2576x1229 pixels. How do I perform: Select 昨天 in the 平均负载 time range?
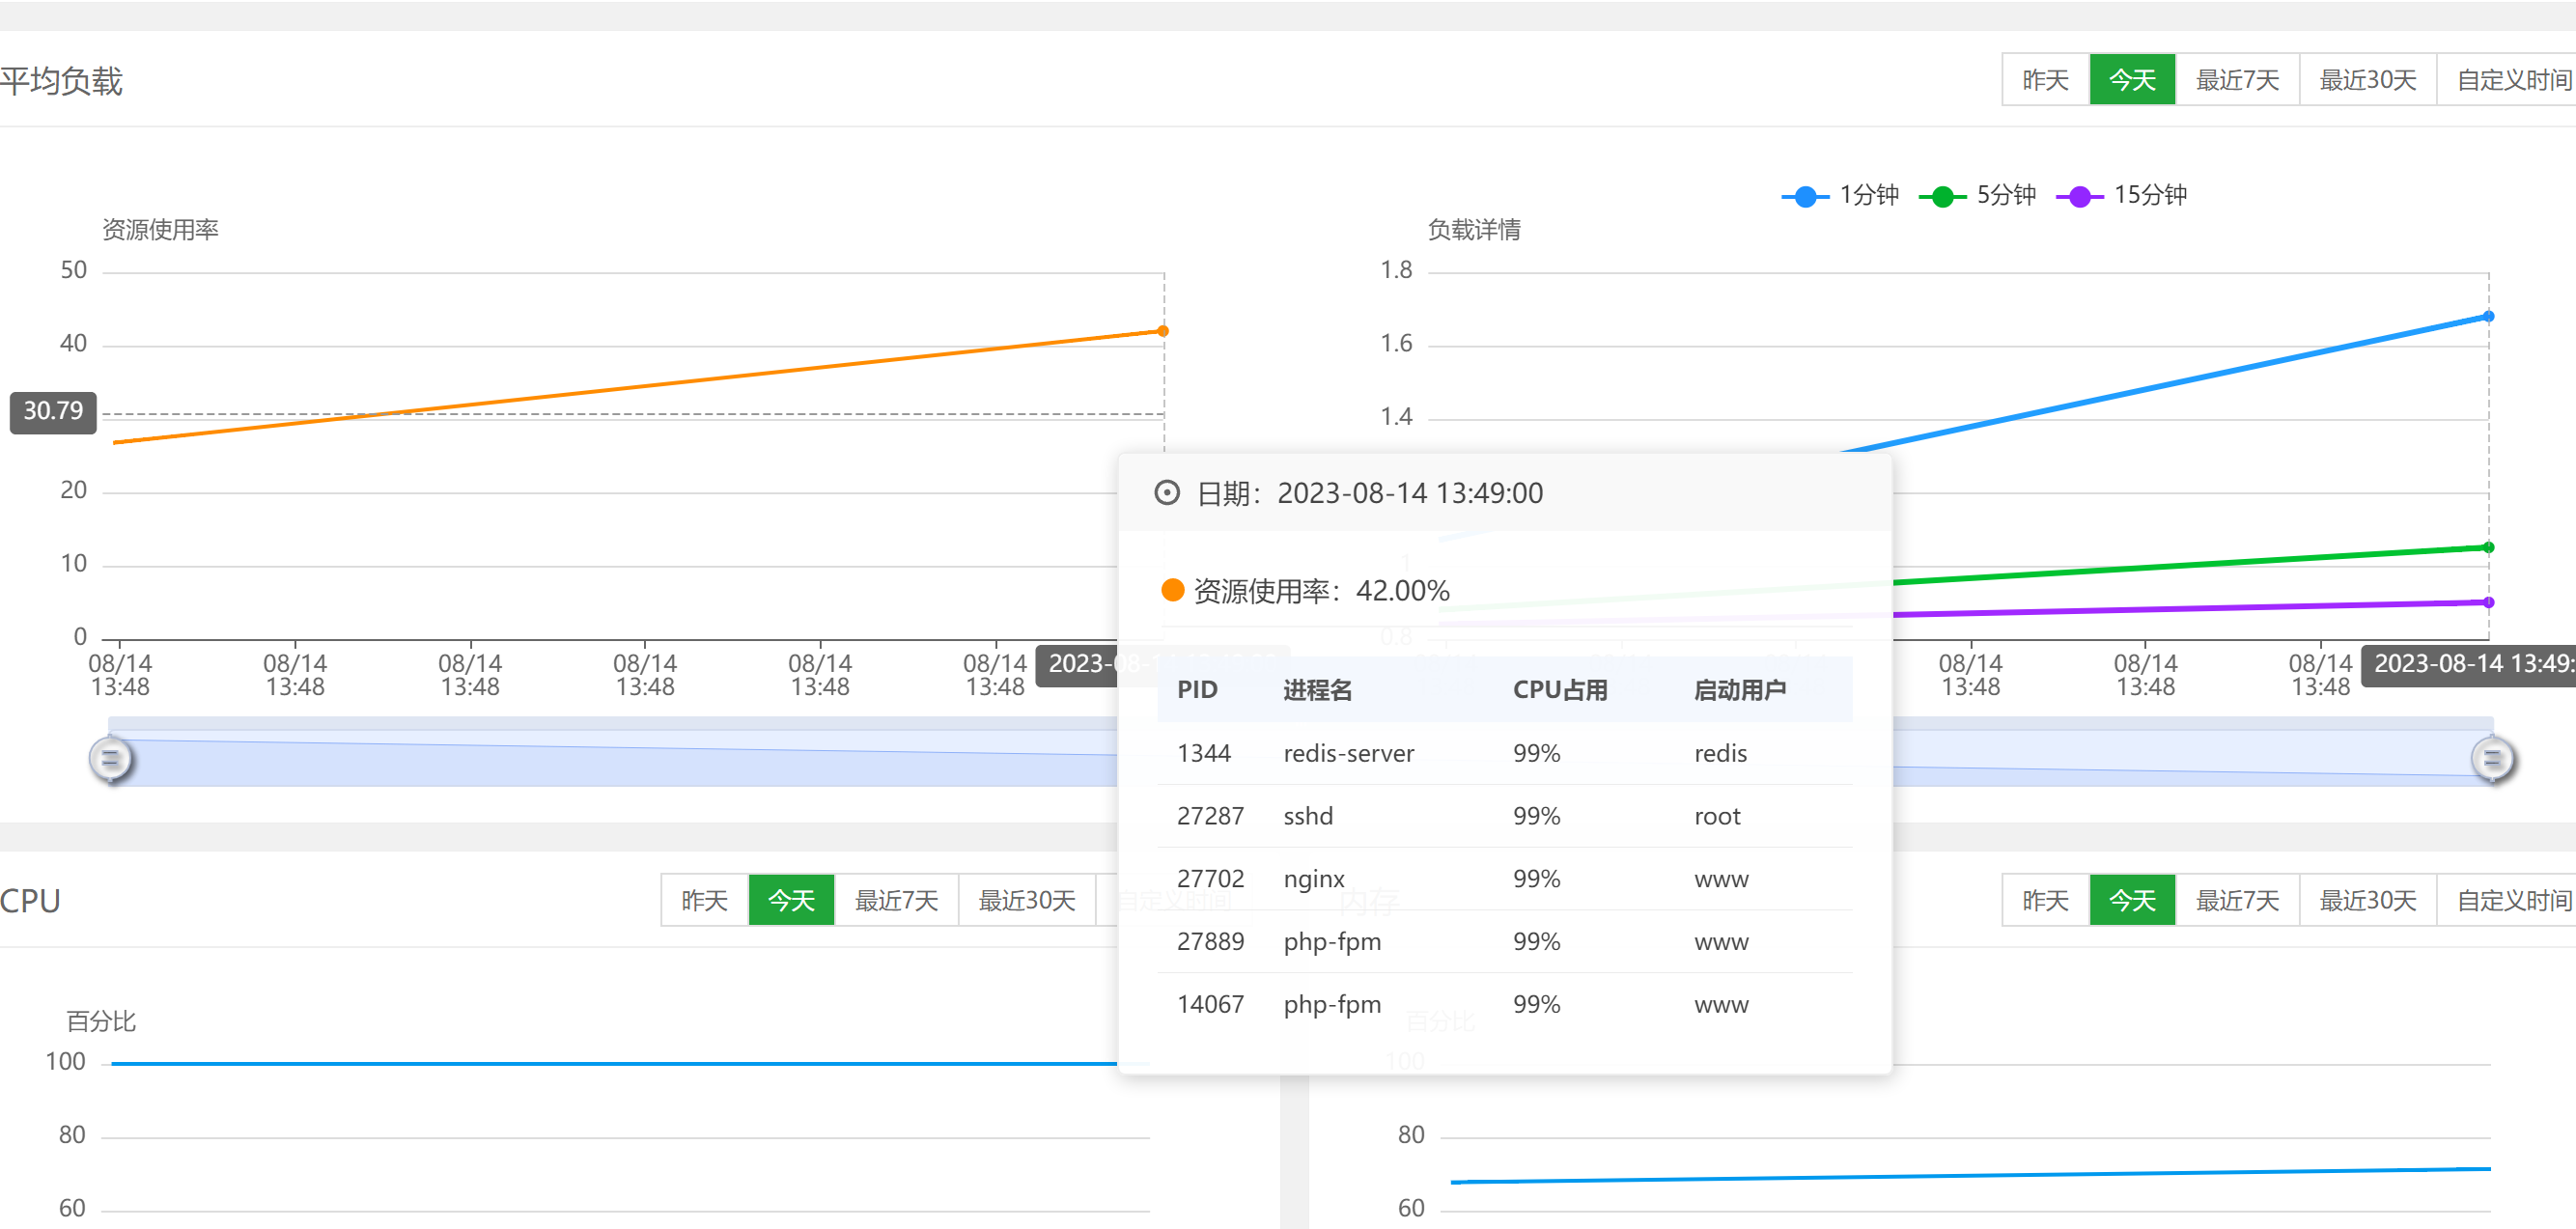click(2045, 80)
